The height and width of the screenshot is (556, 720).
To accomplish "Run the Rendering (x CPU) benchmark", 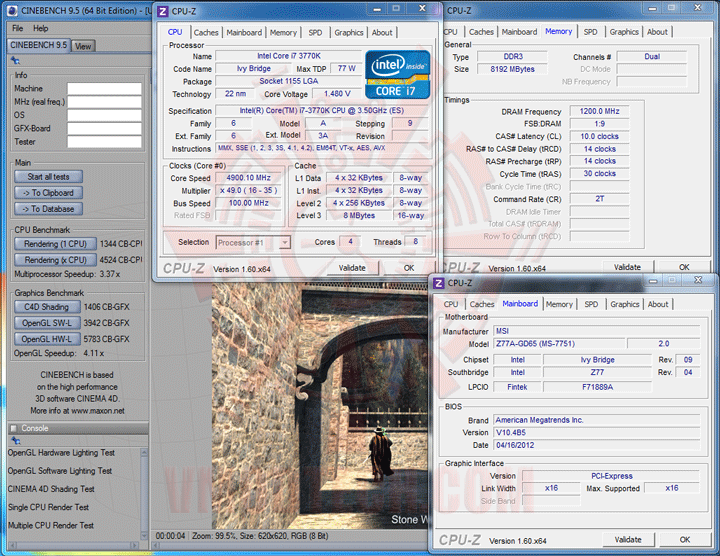I will pyautogui.click(x=55, y=260).
